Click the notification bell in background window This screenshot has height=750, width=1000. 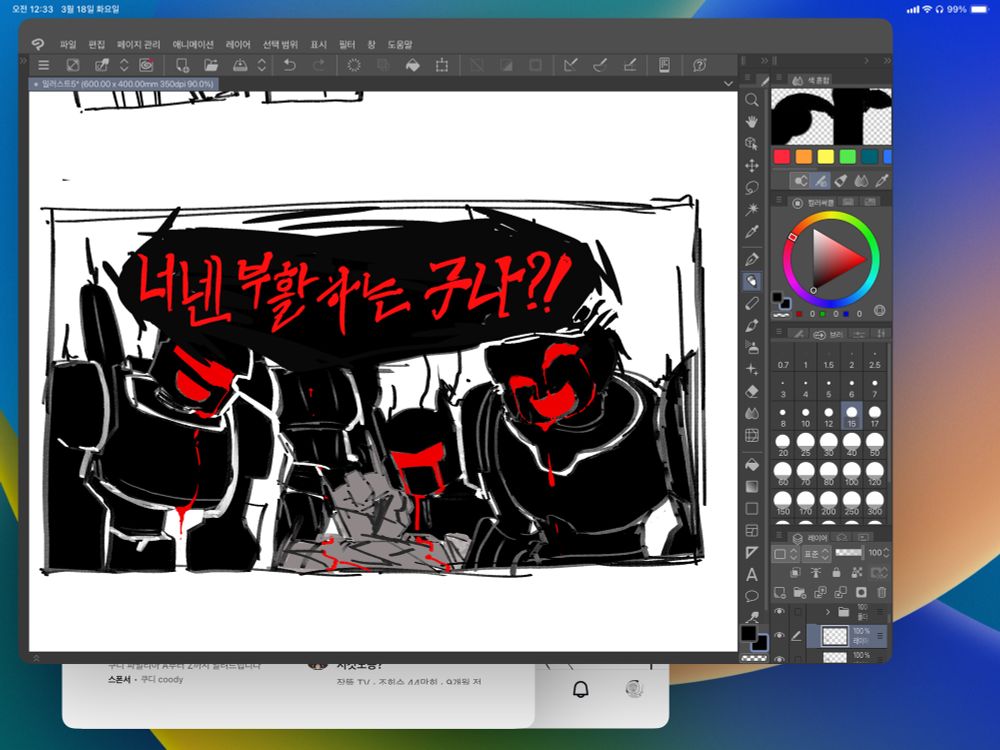click(x=581, y=689)
